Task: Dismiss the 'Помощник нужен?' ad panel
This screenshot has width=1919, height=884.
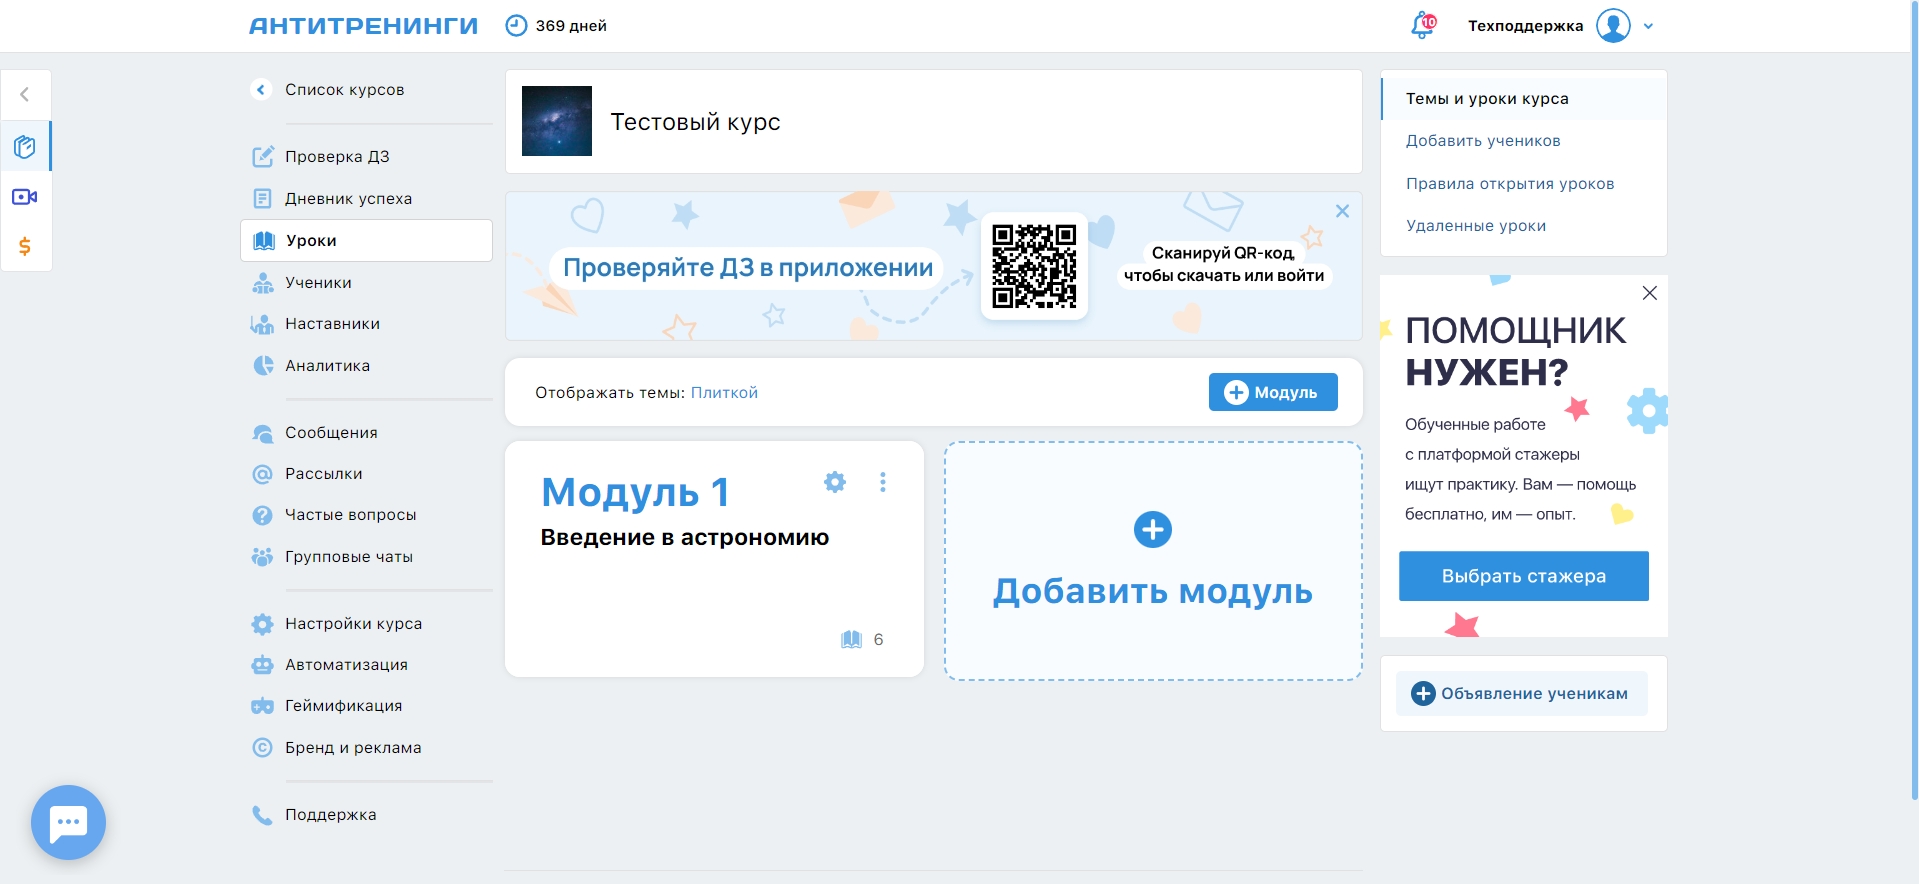Action: pyautogui.click(x=1649, y=293)
